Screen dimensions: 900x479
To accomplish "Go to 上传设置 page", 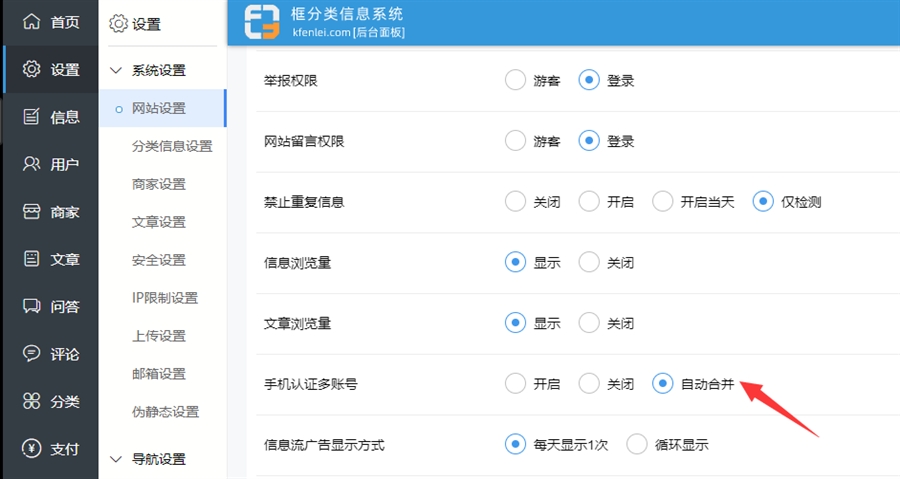I will click(159, 336).
